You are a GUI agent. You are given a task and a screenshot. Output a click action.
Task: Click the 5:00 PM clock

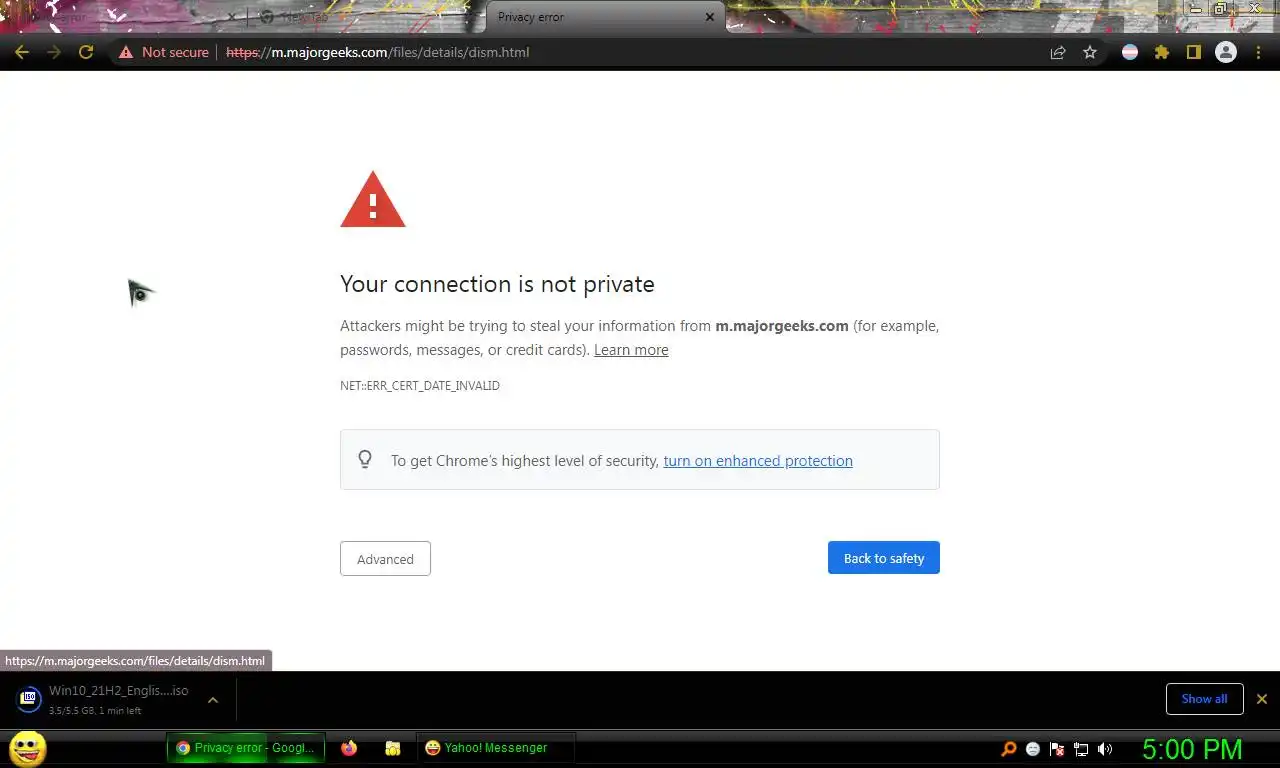[x=1192, y=749]
